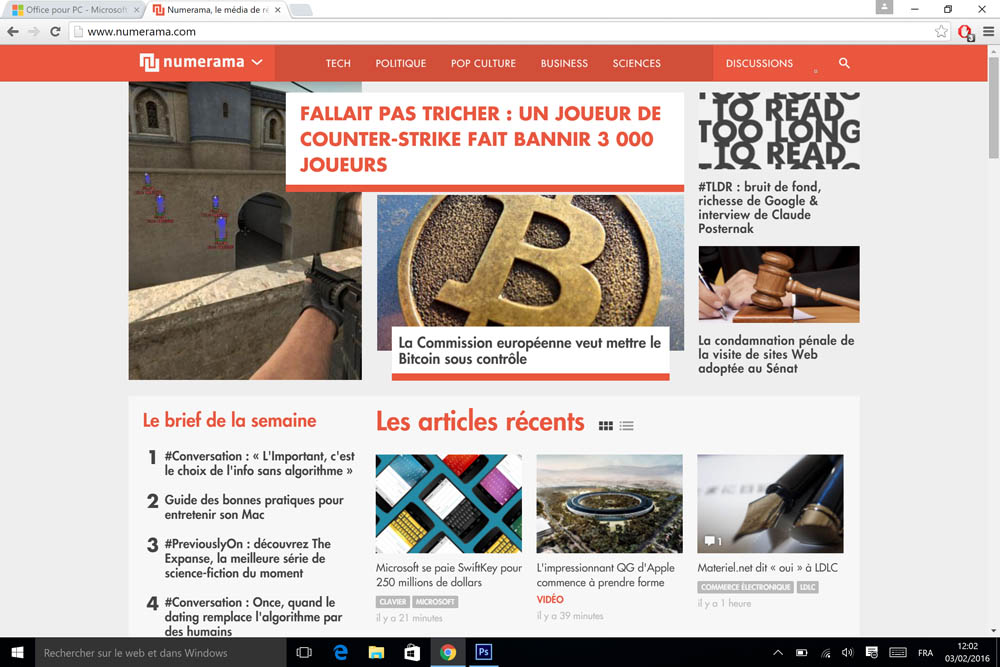Click the Counter-Strike game screenshot
The height and width of the screenshot is (667, 1000).
pos(245,231)
